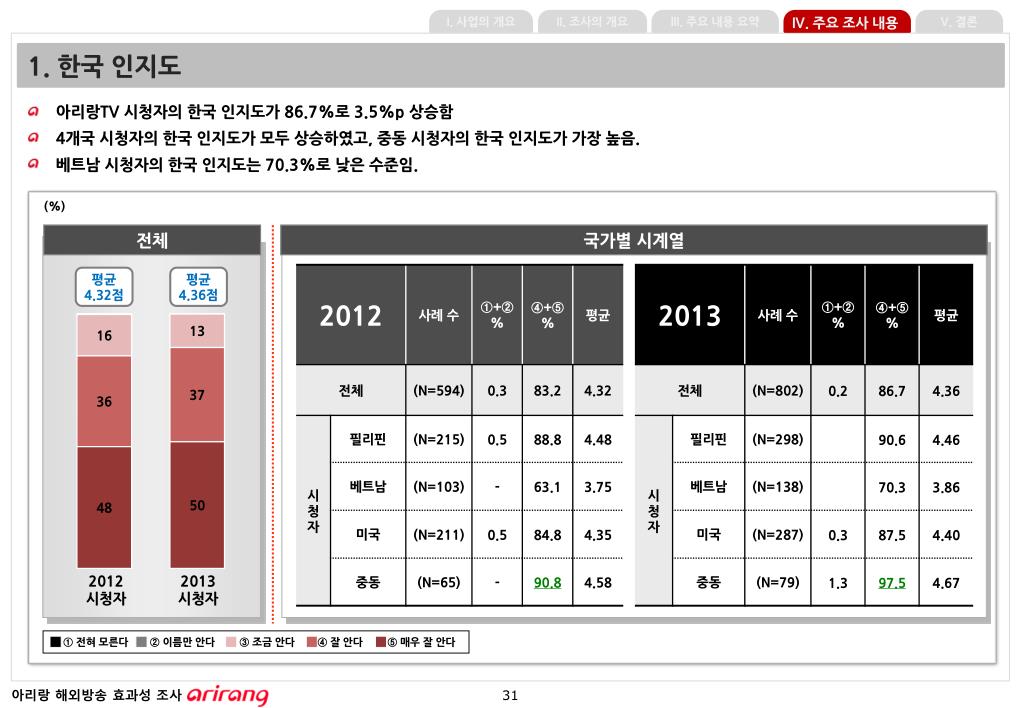Click the black '① 전혀 모른다' legend swatch
The height and width of the screenshot is (708, 1023).
coord(55,642)
